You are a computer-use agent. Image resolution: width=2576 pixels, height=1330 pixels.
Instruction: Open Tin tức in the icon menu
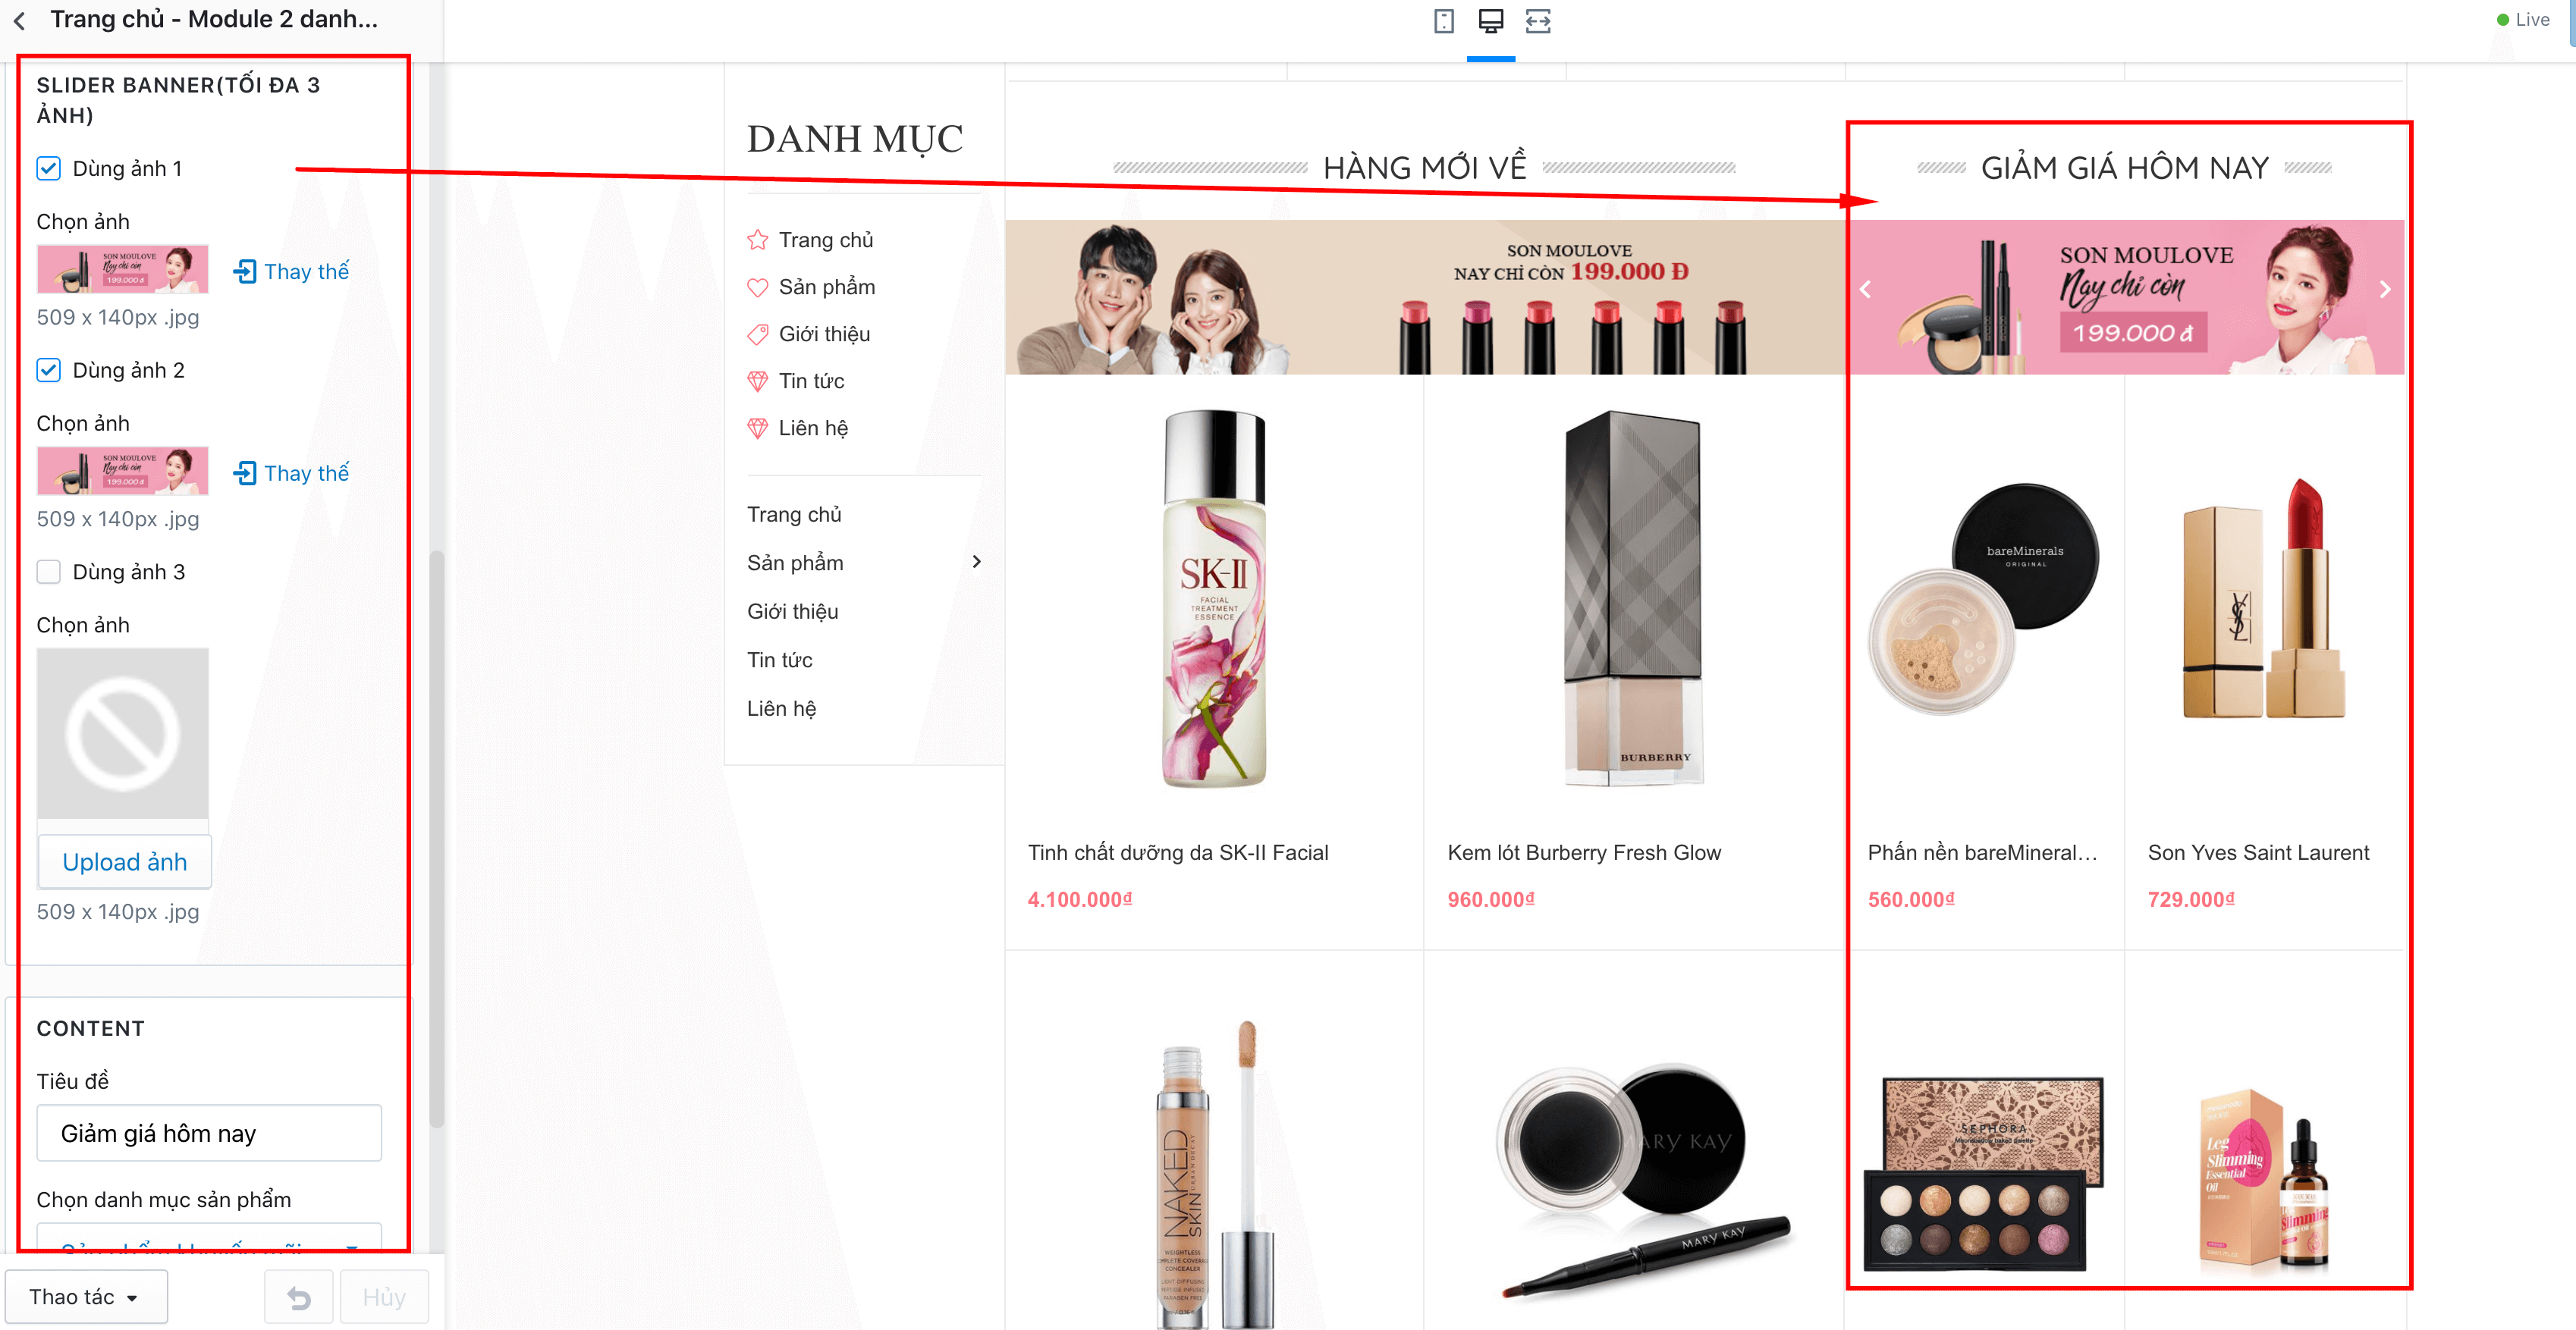(811, 381)
